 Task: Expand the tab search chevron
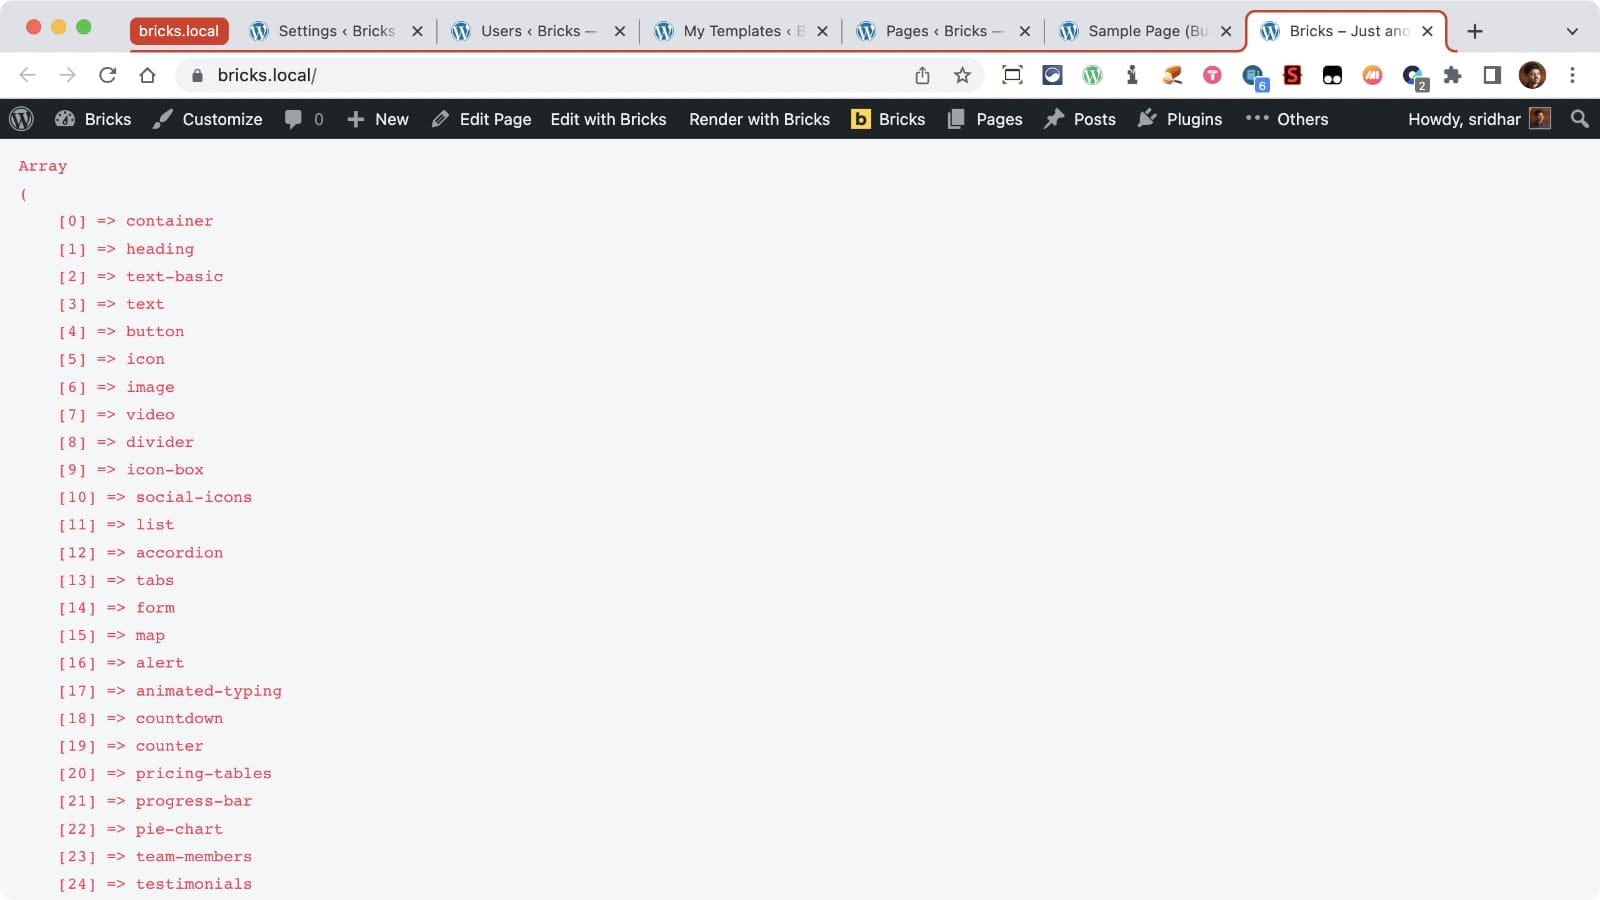(x=1572, y=31)
